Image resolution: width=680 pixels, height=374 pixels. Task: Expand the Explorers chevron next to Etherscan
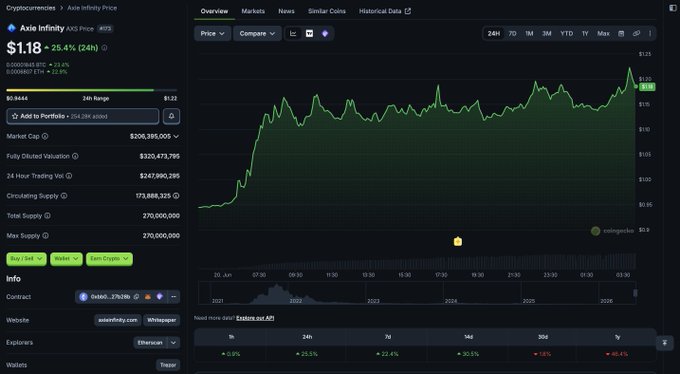coord(173,343)
